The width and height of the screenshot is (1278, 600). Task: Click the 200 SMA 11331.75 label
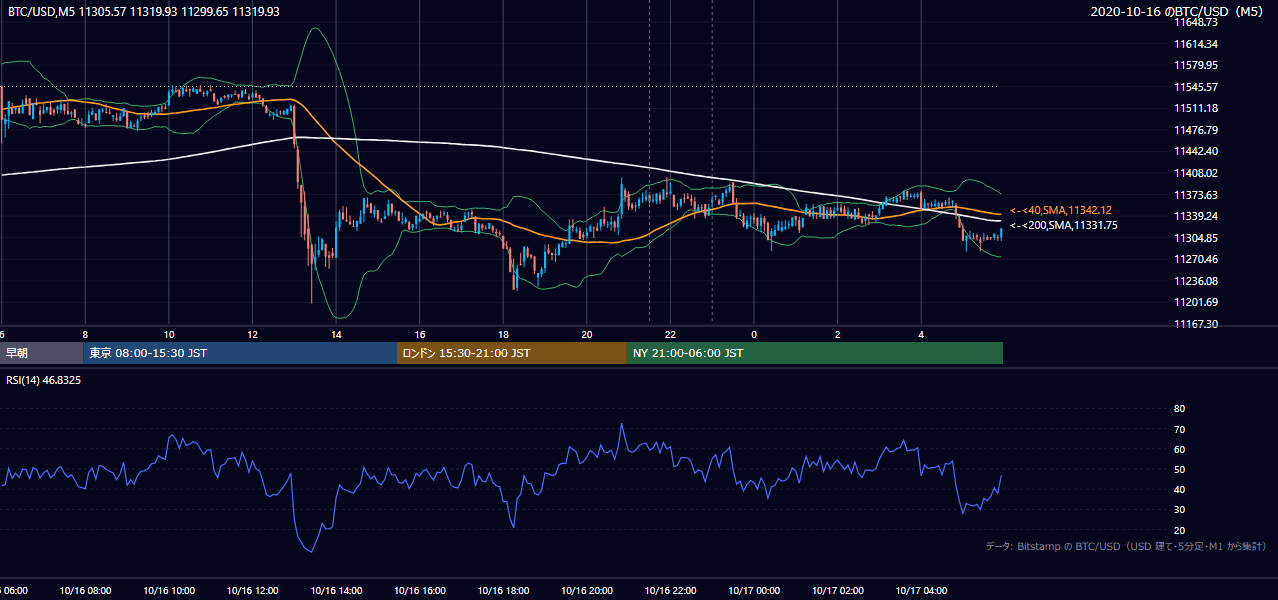[1063, 226]
